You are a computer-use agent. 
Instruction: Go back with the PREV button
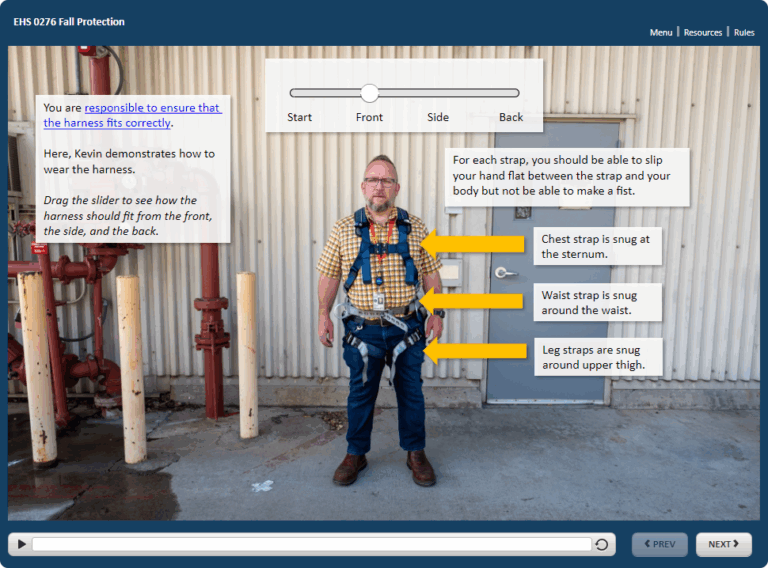coord(660,544)
